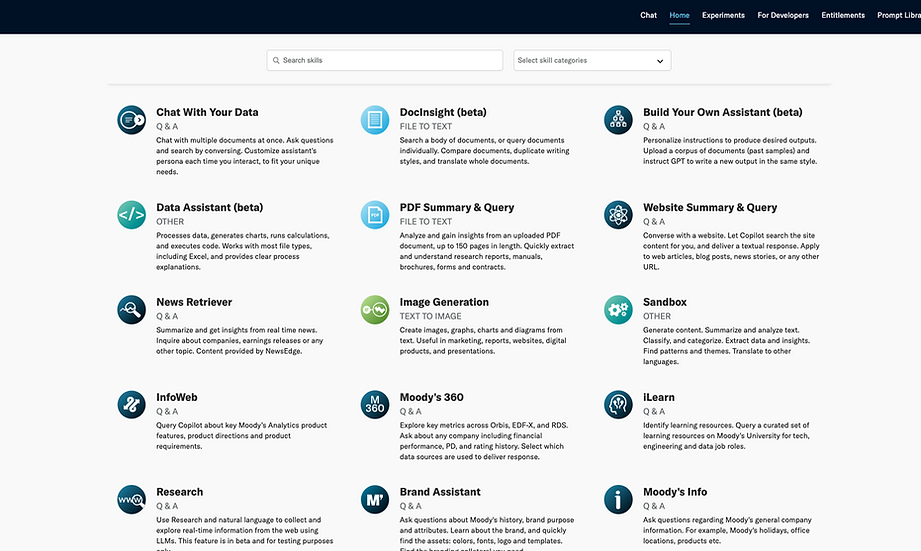The image size is (921, 551).
Task: Click the FILE TO TEXT label under DocInsight
Action: click(426, 126)
